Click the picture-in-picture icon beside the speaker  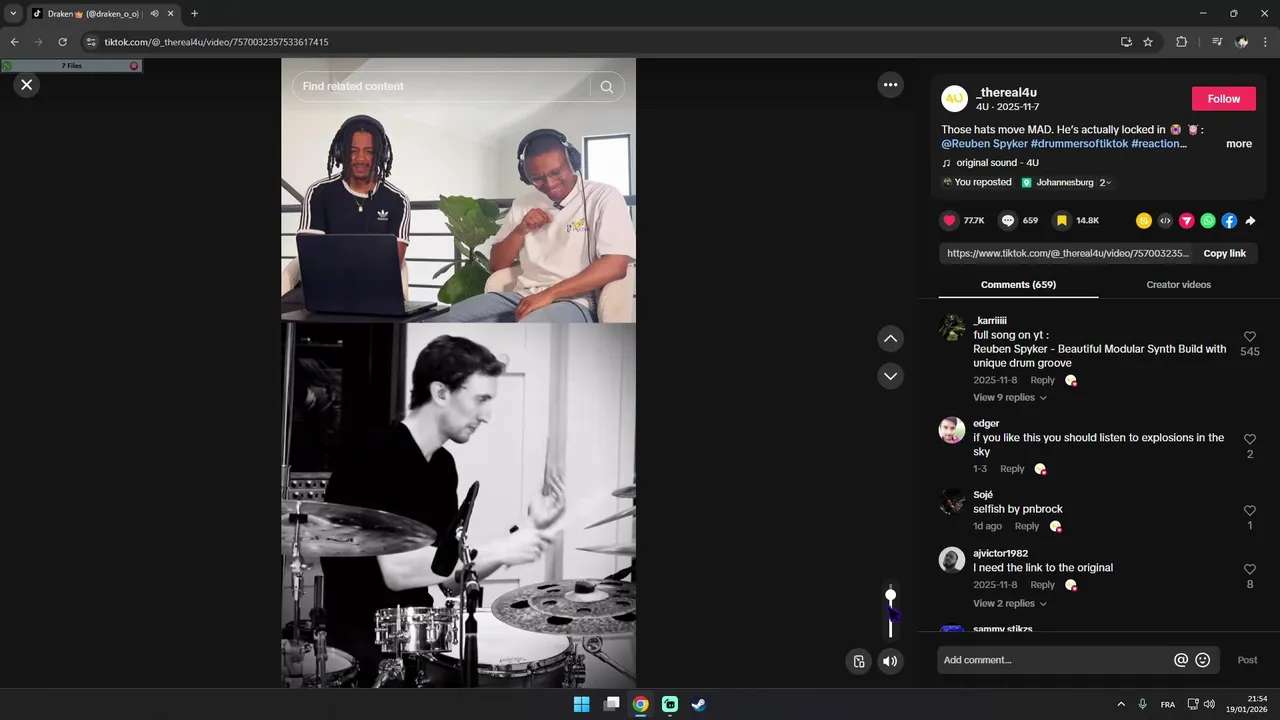point(858,661)
